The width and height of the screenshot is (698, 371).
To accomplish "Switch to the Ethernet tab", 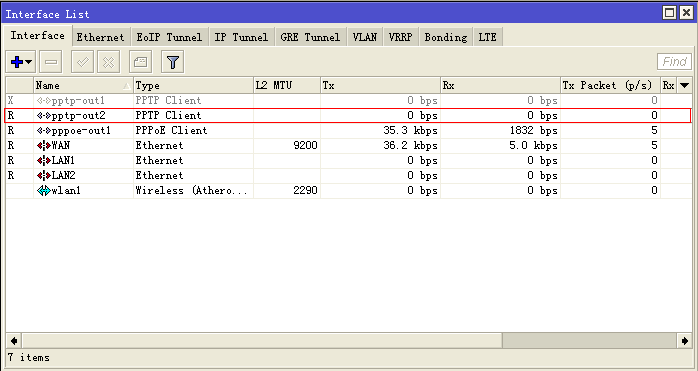I will [x=101, y=37].
